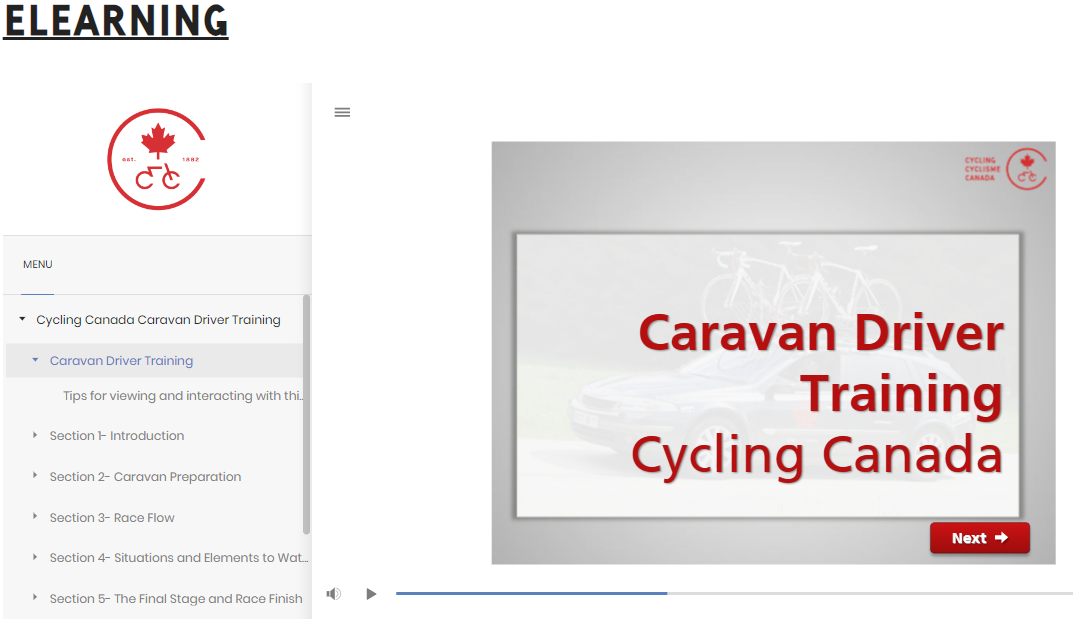Expand Section 5- The Final Stage arrow
This screenshot has height=619, width=1073.
[35, 597]
